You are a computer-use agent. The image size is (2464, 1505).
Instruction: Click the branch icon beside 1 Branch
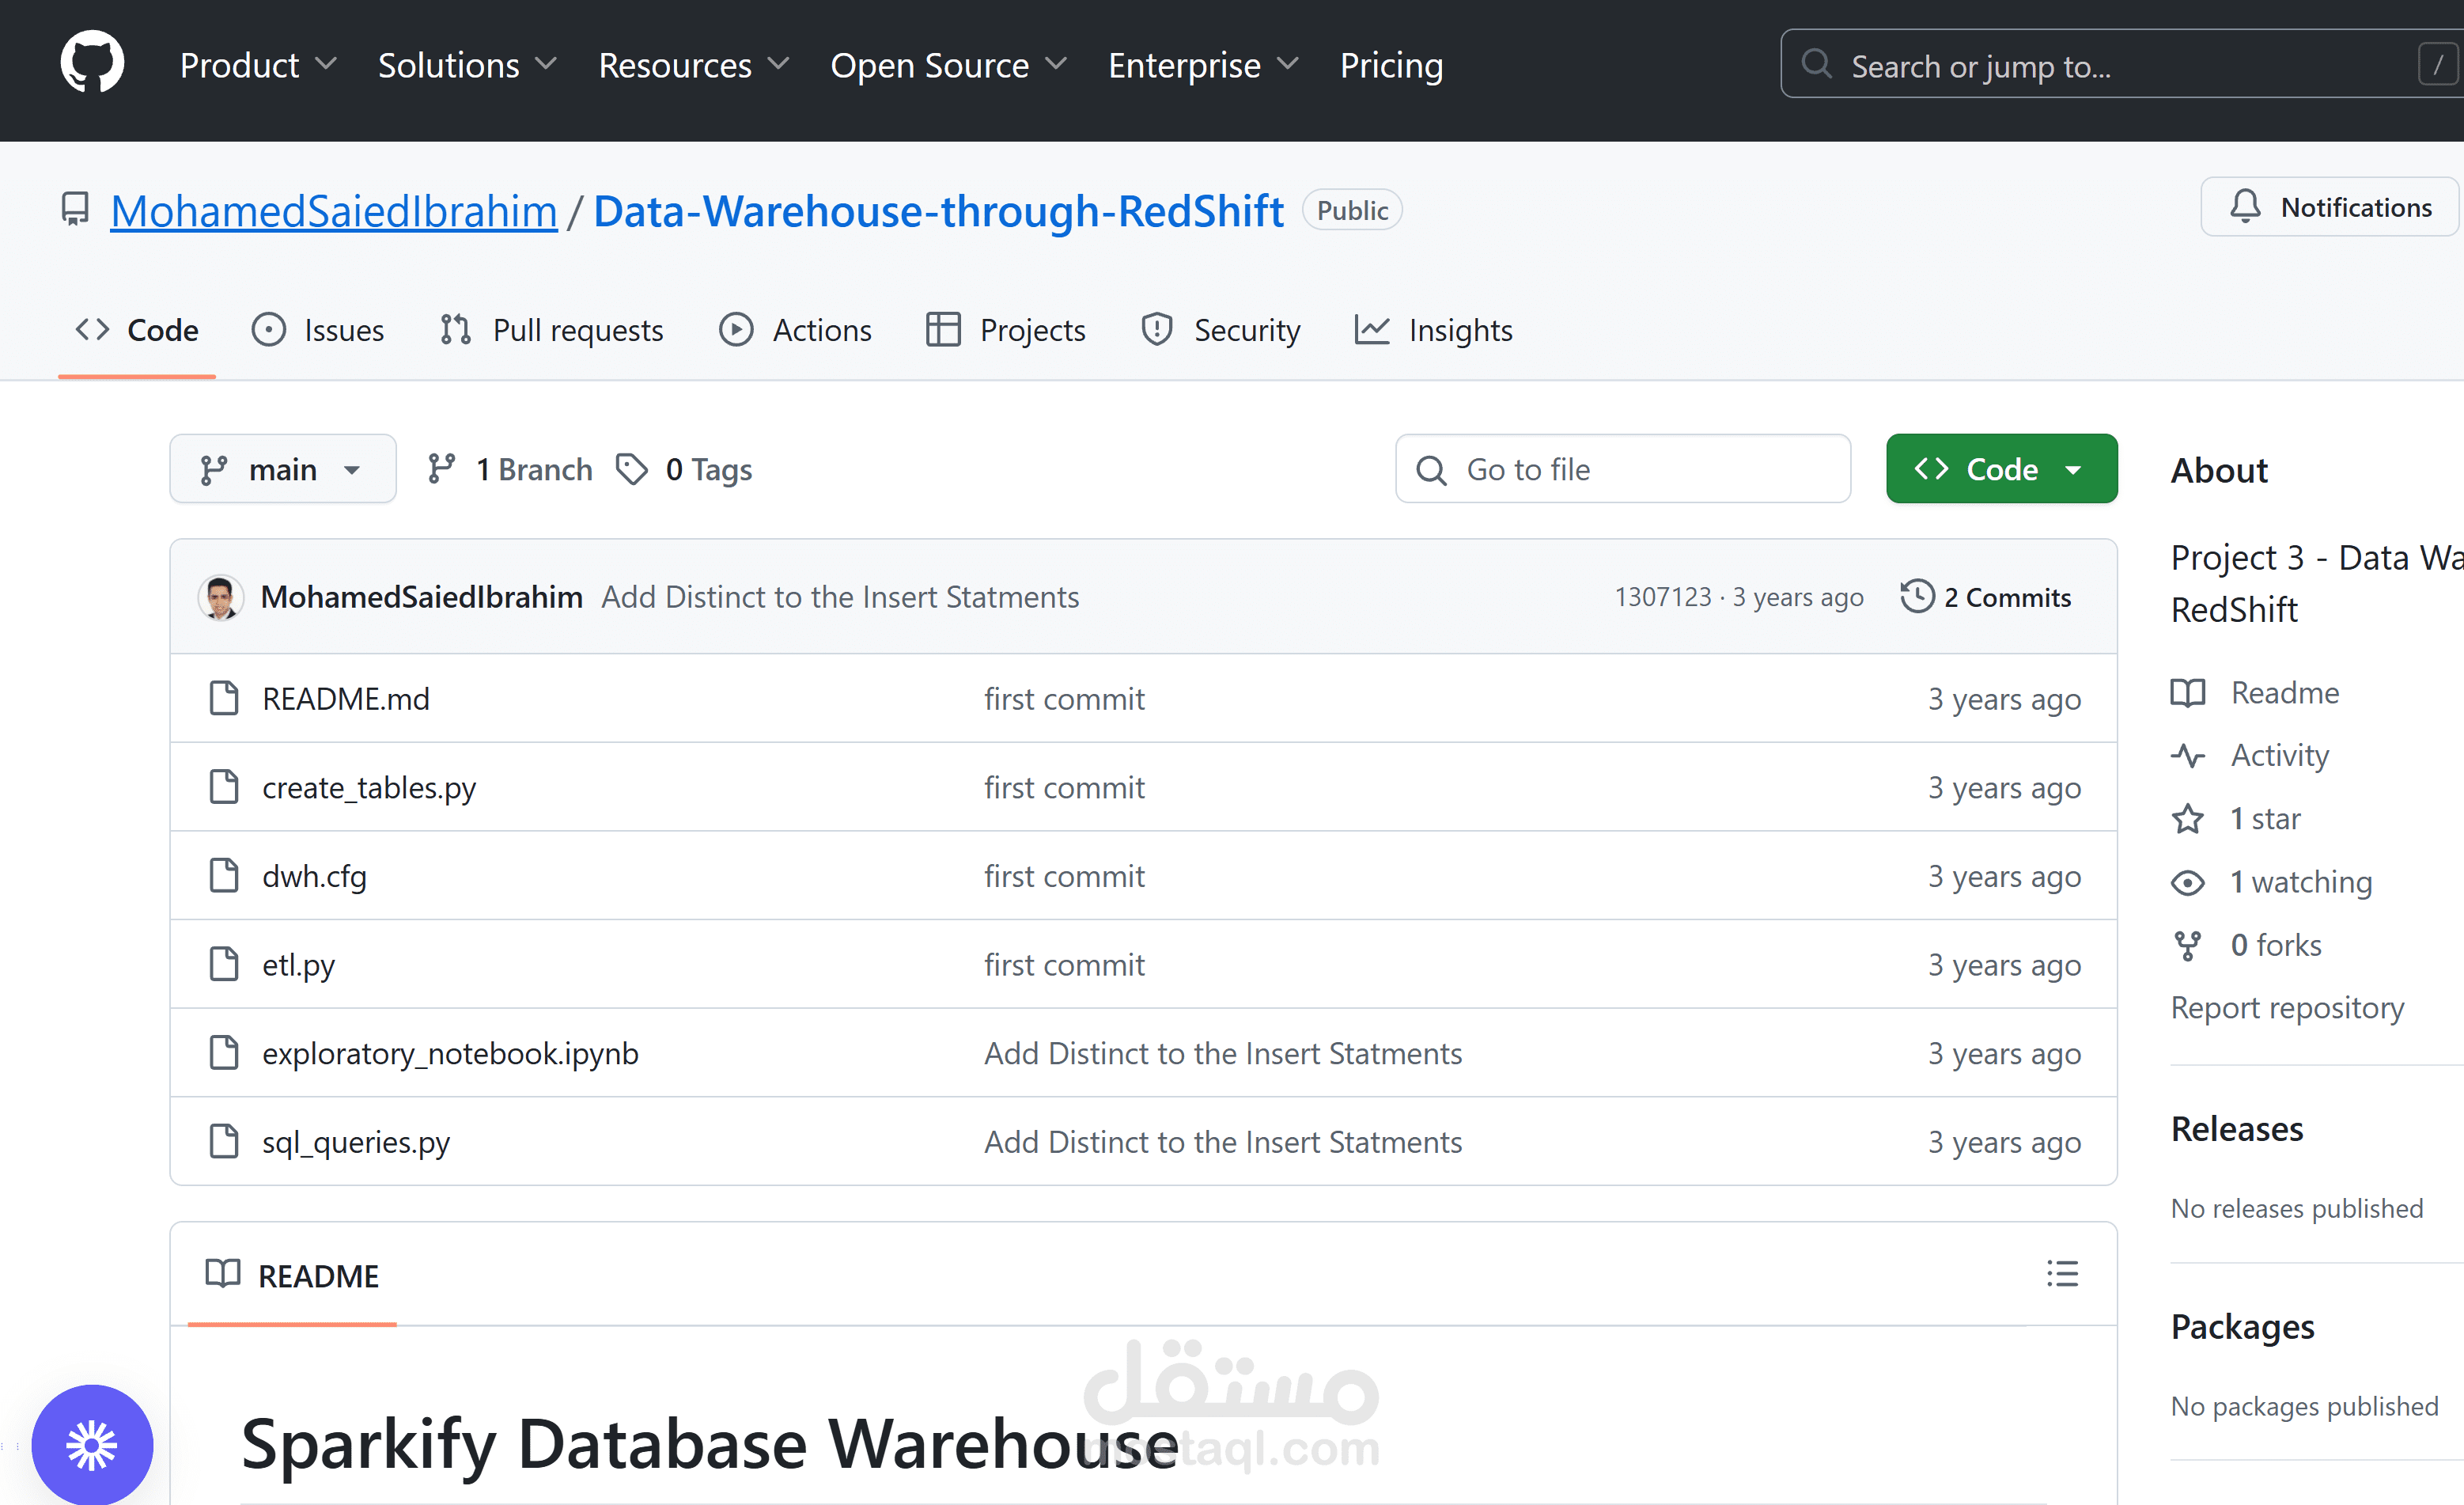[x=441, y=468]
